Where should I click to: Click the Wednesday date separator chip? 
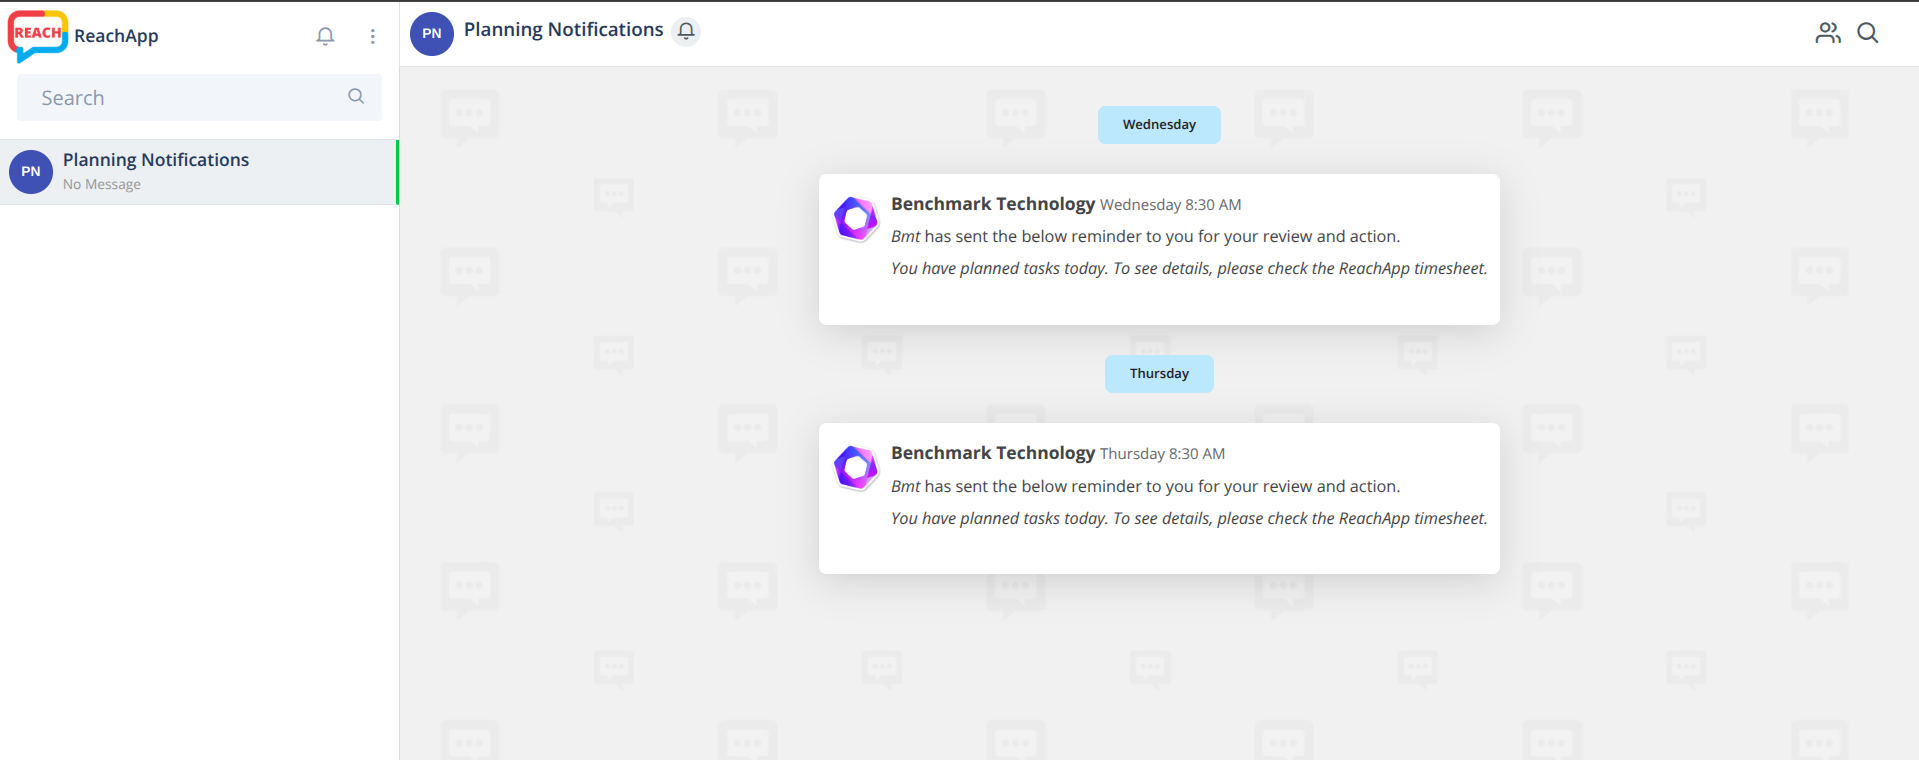point(1159,125)
